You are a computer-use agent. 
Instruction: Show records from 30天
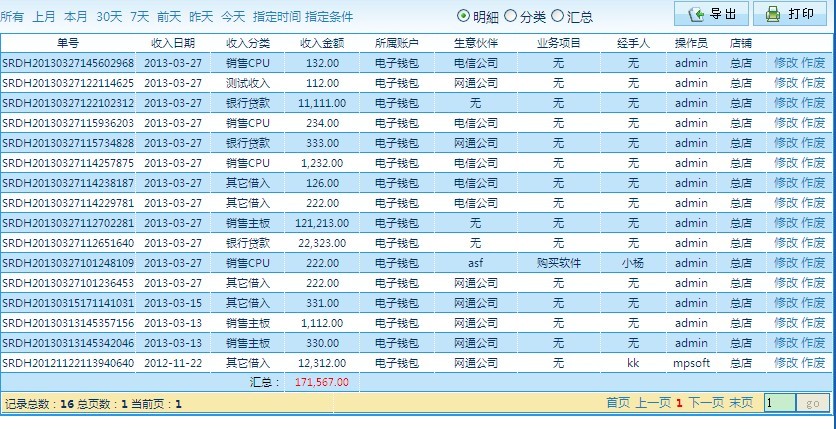[109, 16]
